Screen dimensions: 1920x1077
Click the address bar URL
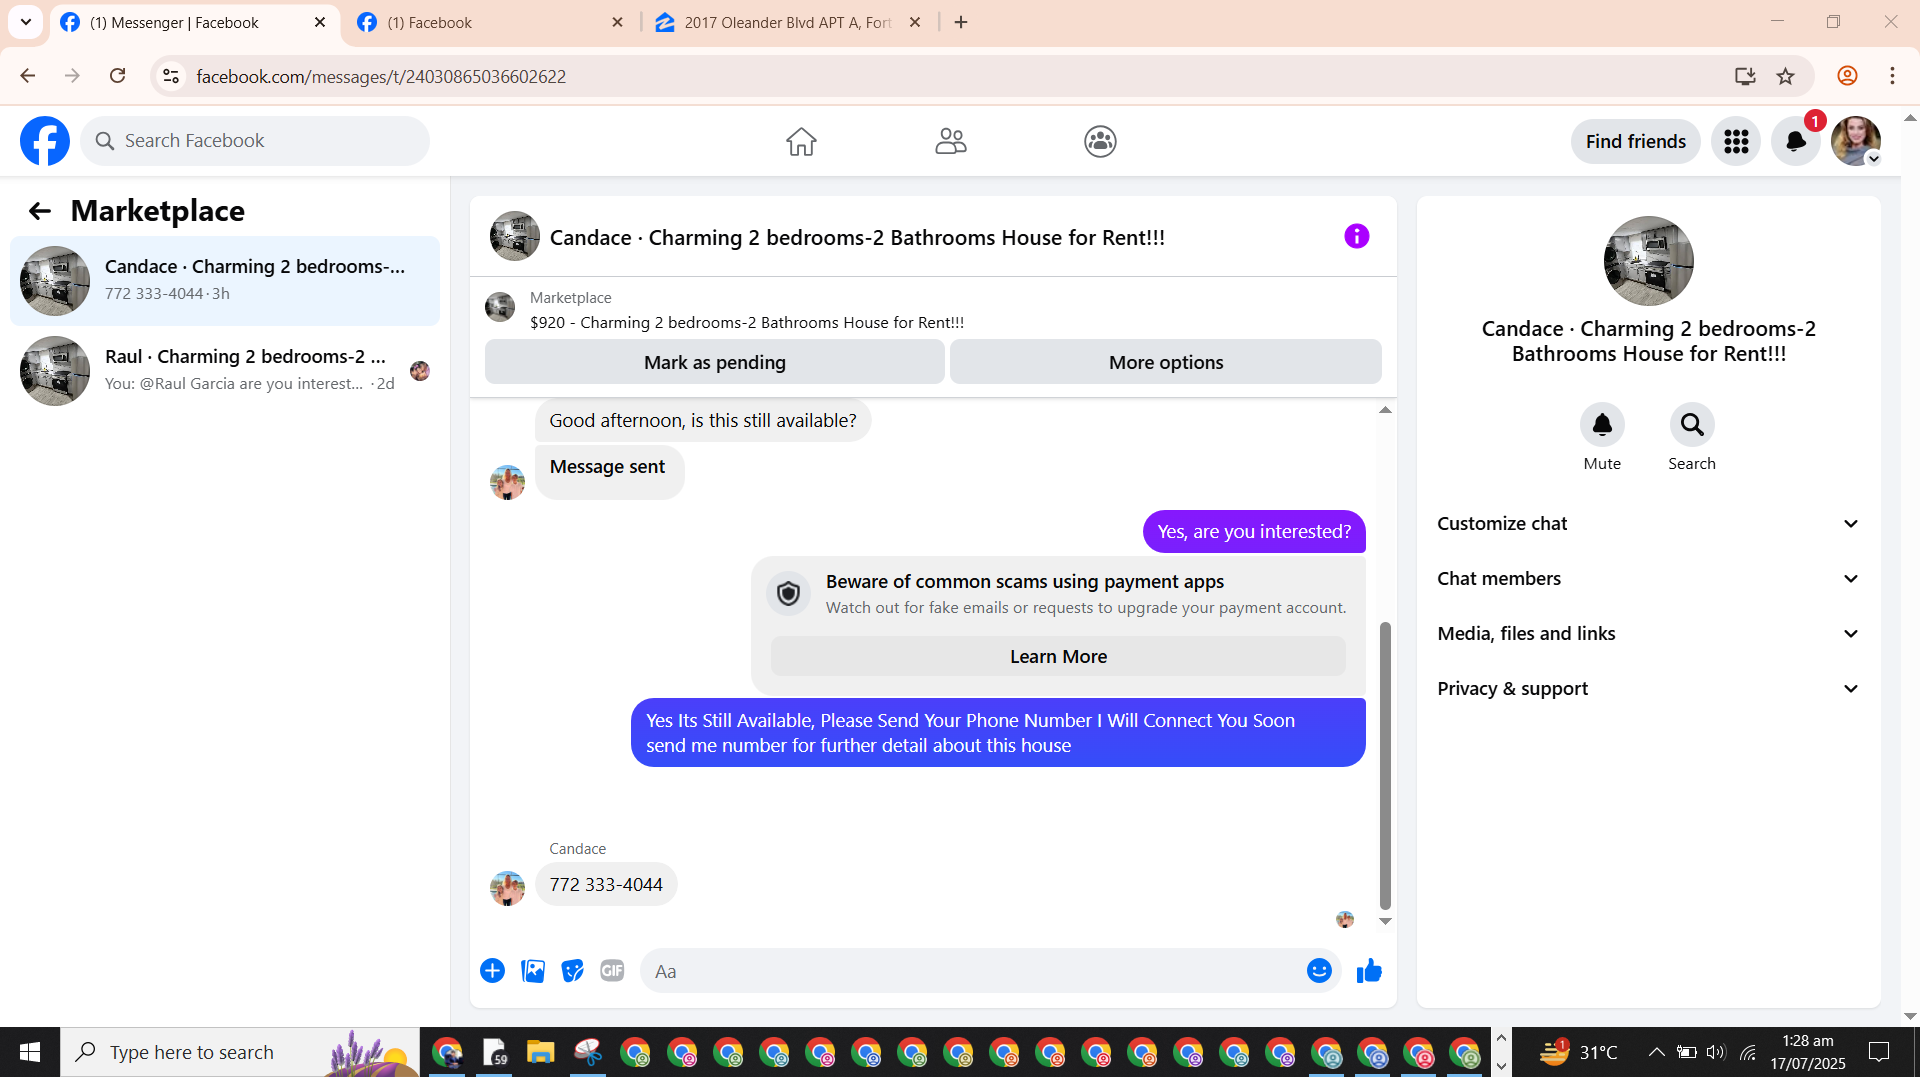click(x=381, y=76)
